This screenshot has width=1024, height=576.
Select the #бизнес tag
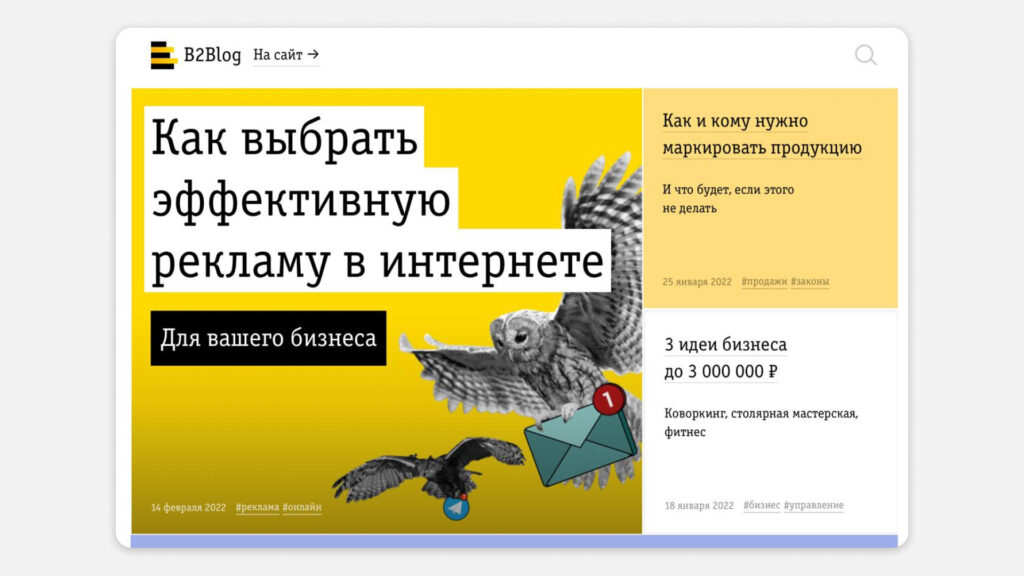tap(761, 505)
